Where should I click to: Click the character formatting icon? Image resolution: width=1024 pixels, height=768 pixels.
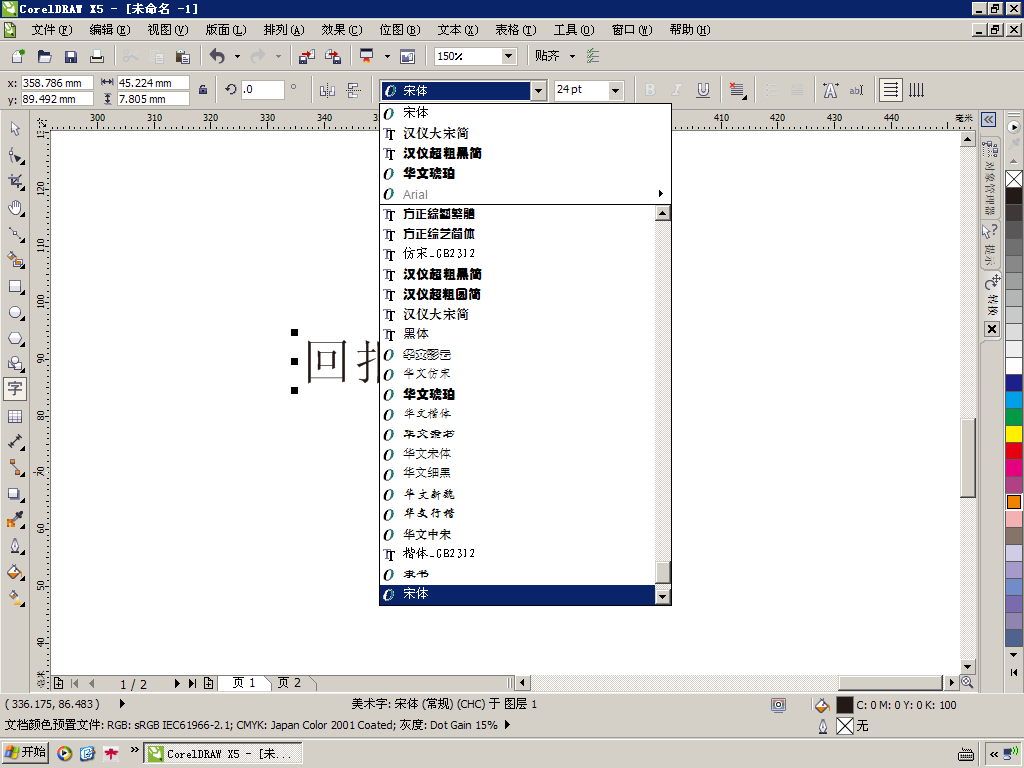point(831,90)
